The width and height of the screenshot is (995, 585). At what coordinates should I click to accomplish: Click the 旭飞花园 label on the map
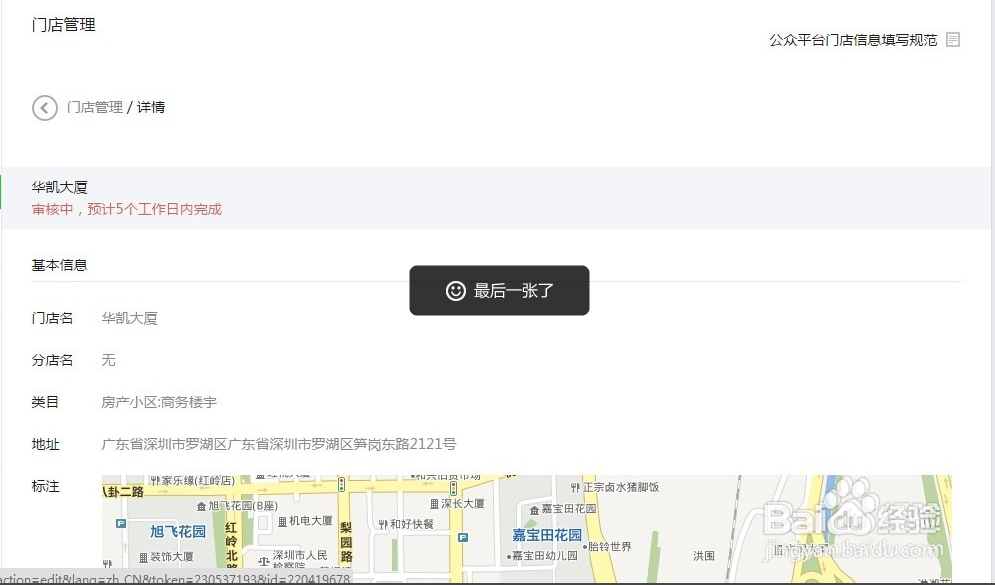coord(178,532)
